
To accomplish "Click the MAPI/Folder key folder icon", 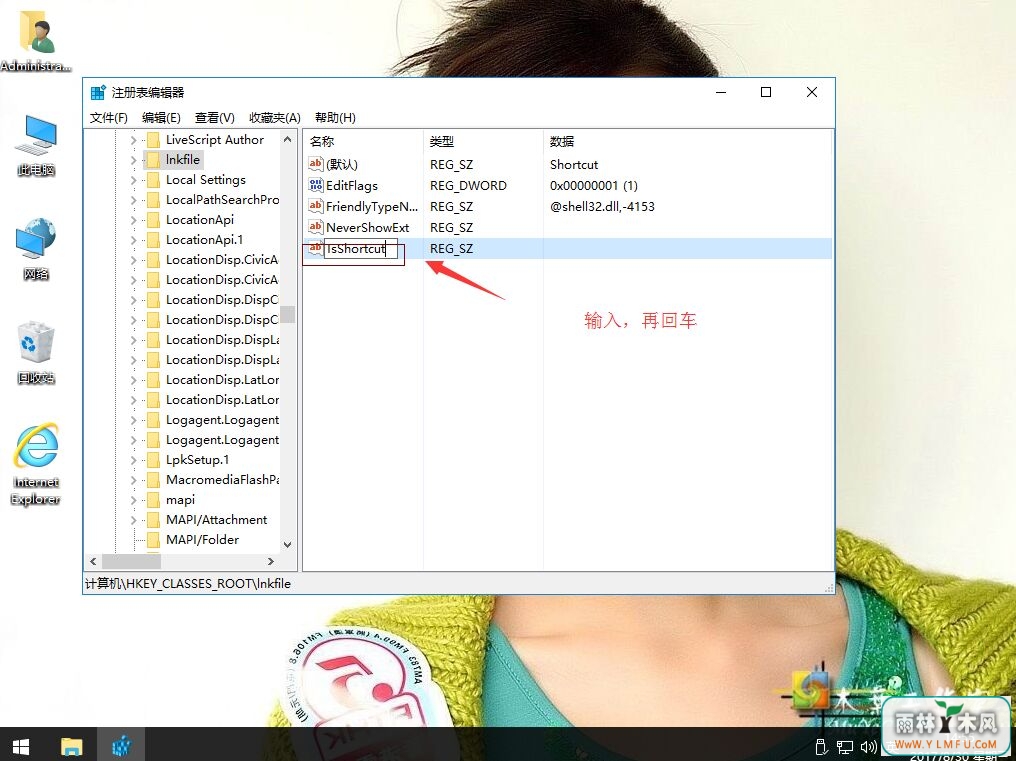I will pos(153,539).
